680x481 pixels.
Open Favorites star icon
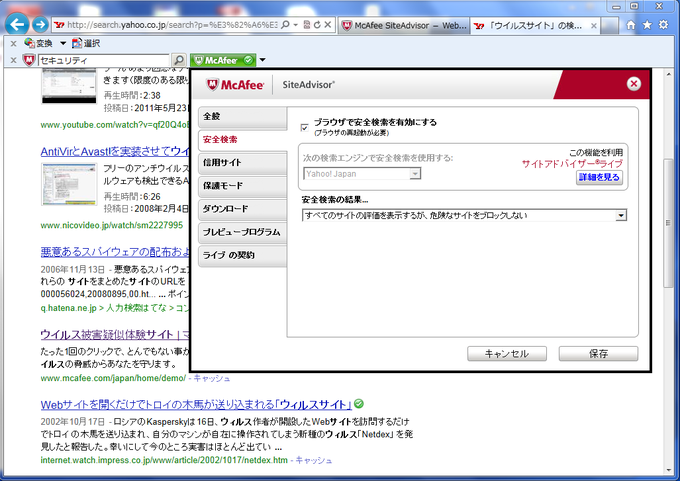[x=647, y=25]
